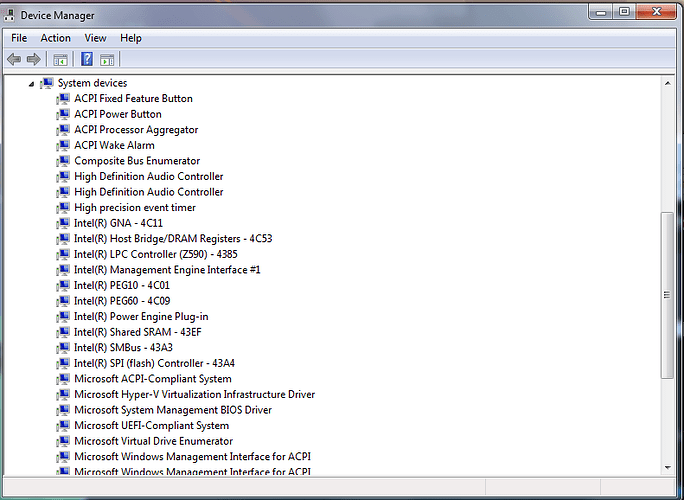Click the scrollbar down arrow
Viewport: 684px width, 500px height.
(667, 468)
